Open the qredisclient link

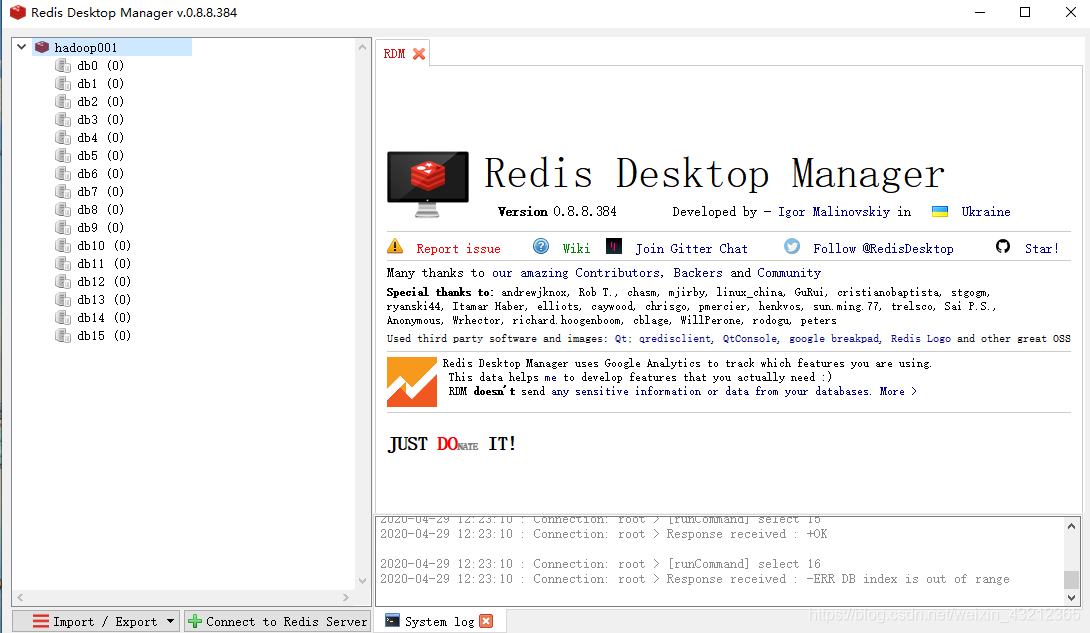click(676, 338)
